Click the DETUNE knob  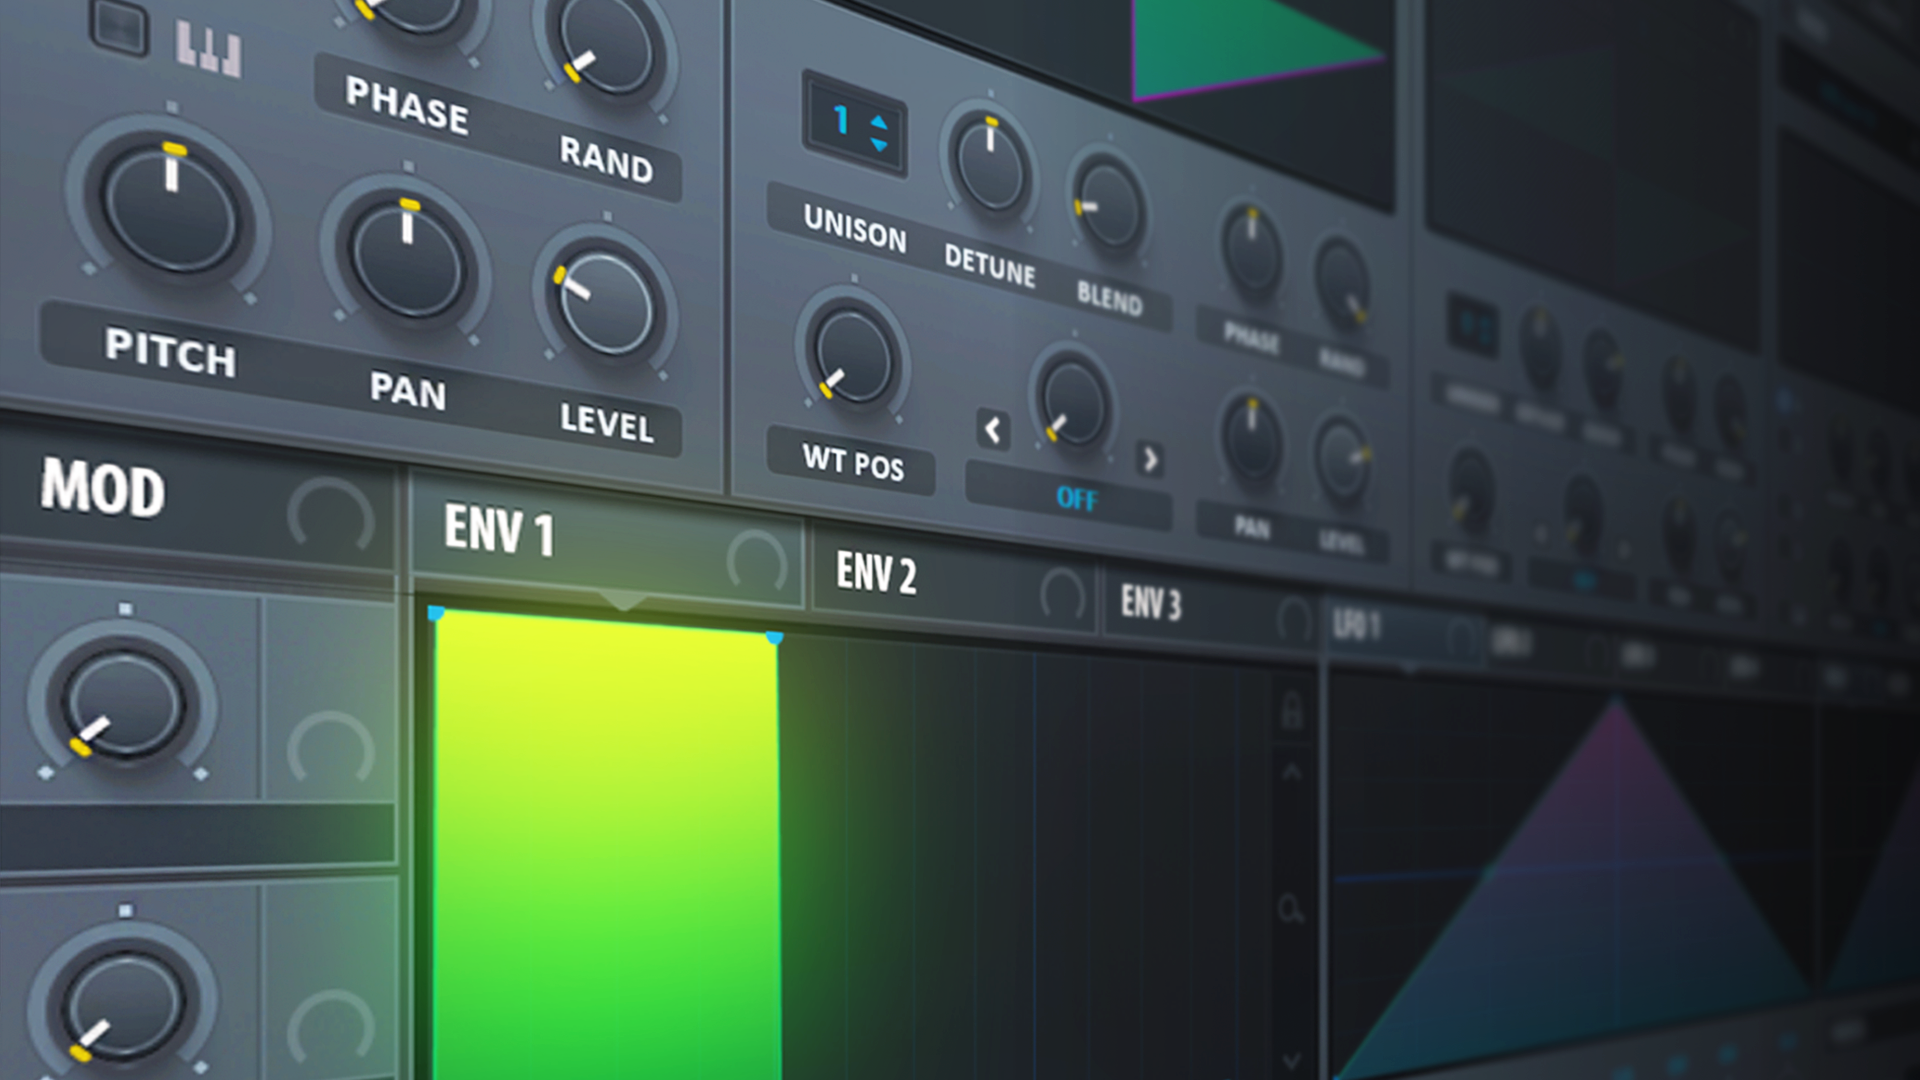coord(990,166)
